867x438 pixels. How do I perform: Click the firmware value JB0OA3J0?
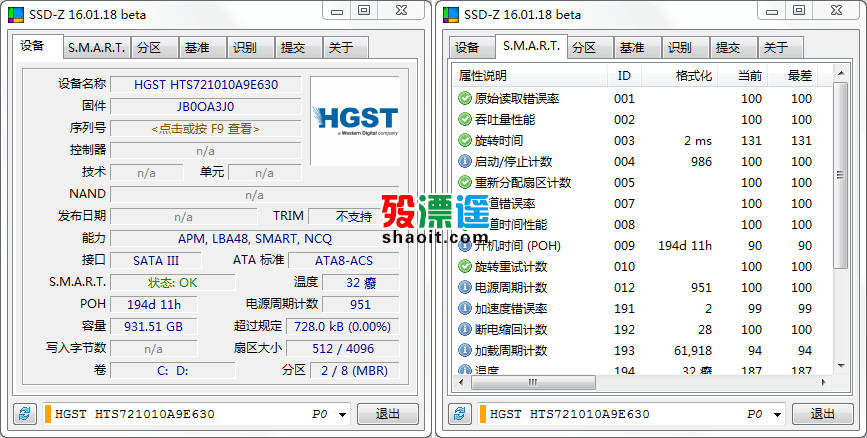pos(206,106)
